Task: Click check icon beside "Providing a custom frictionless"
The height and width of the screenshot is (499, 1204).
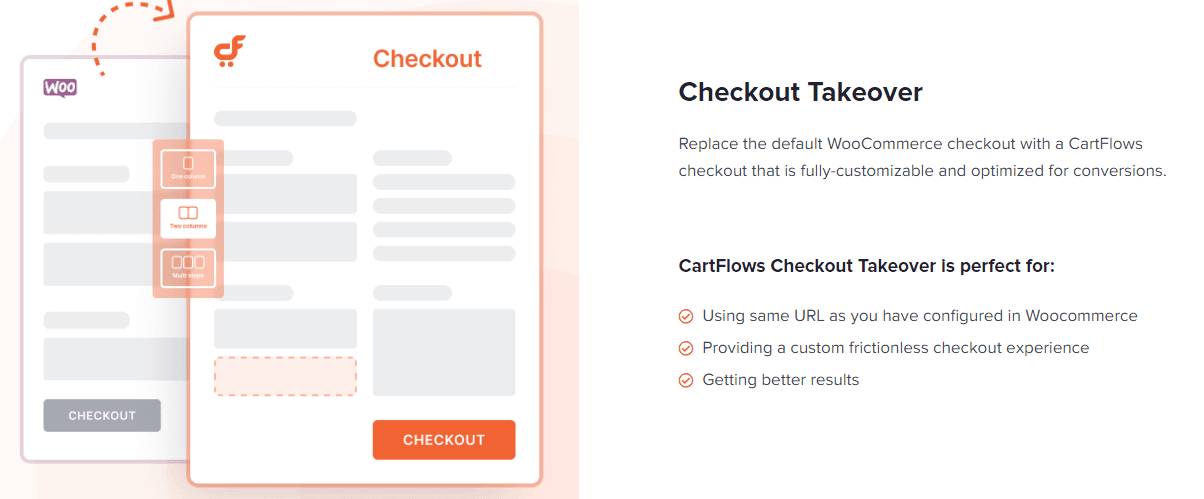Action: click(686, 348)
